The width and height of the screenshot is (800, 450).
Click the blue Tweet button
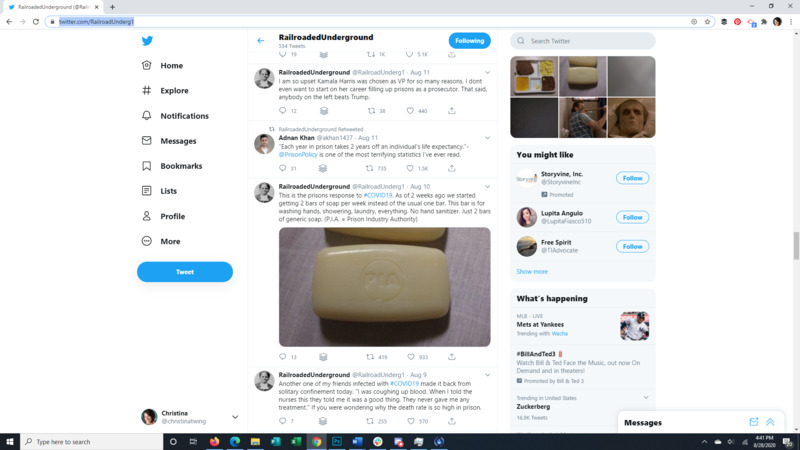click(185, 272)
